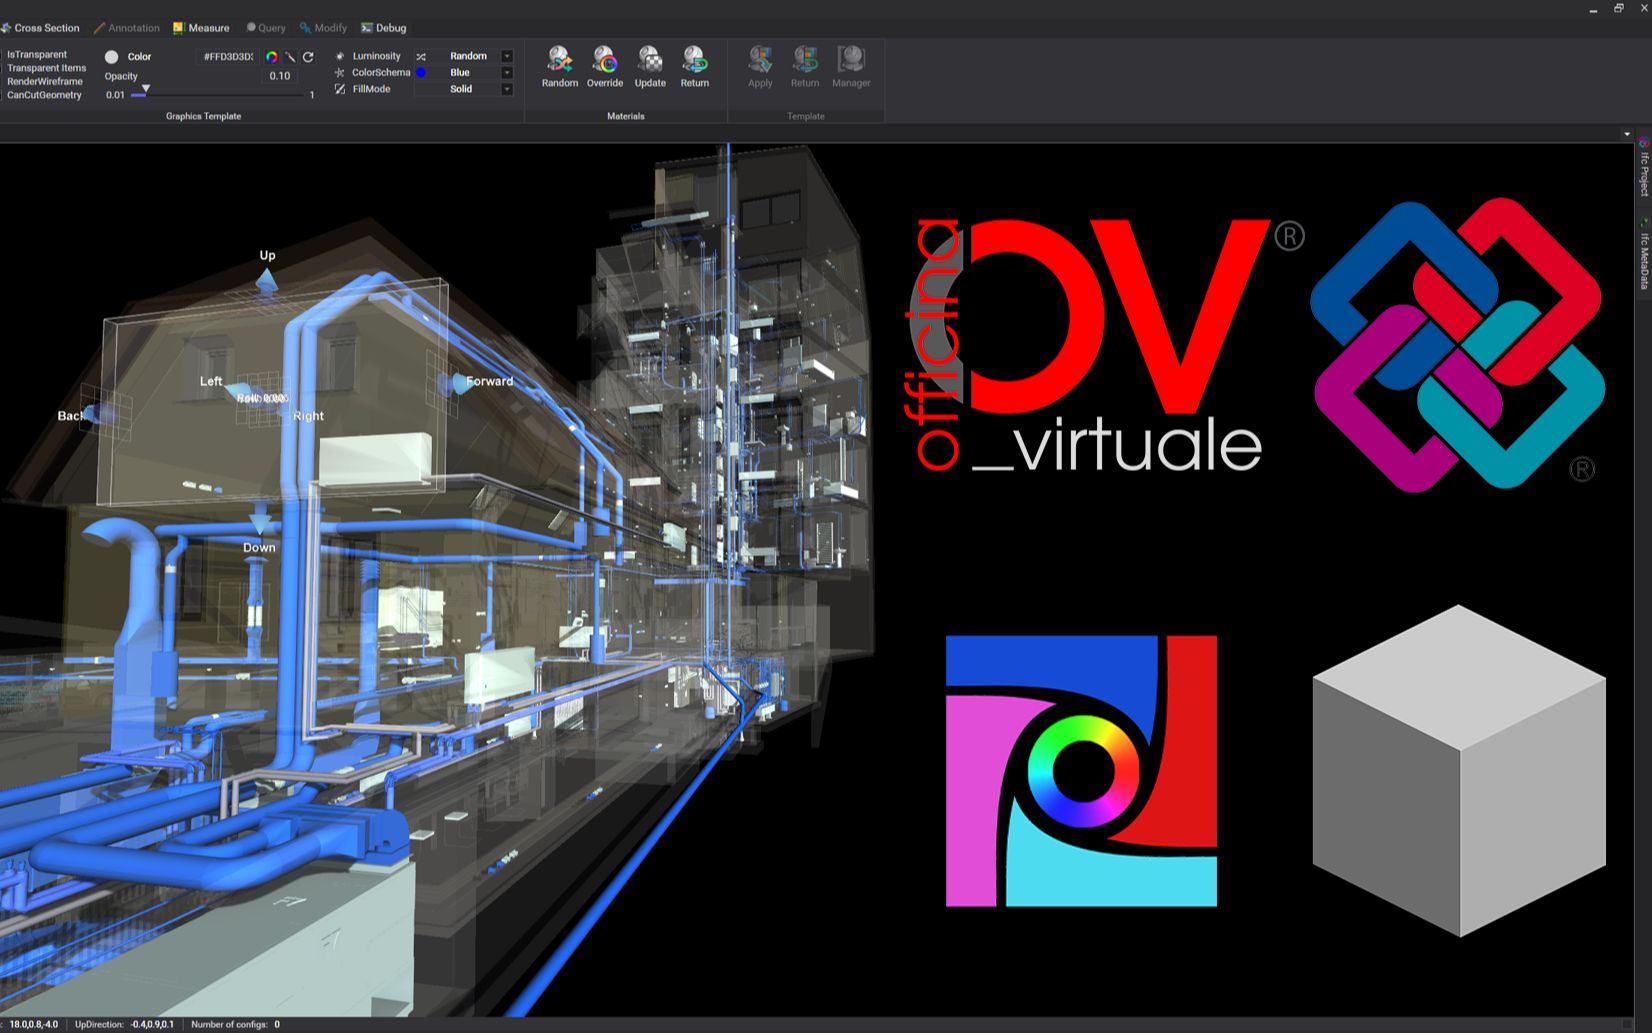Switch to the Measure tab
The height and width of the screenshot is (1033, 1652).
pos(201,28)
